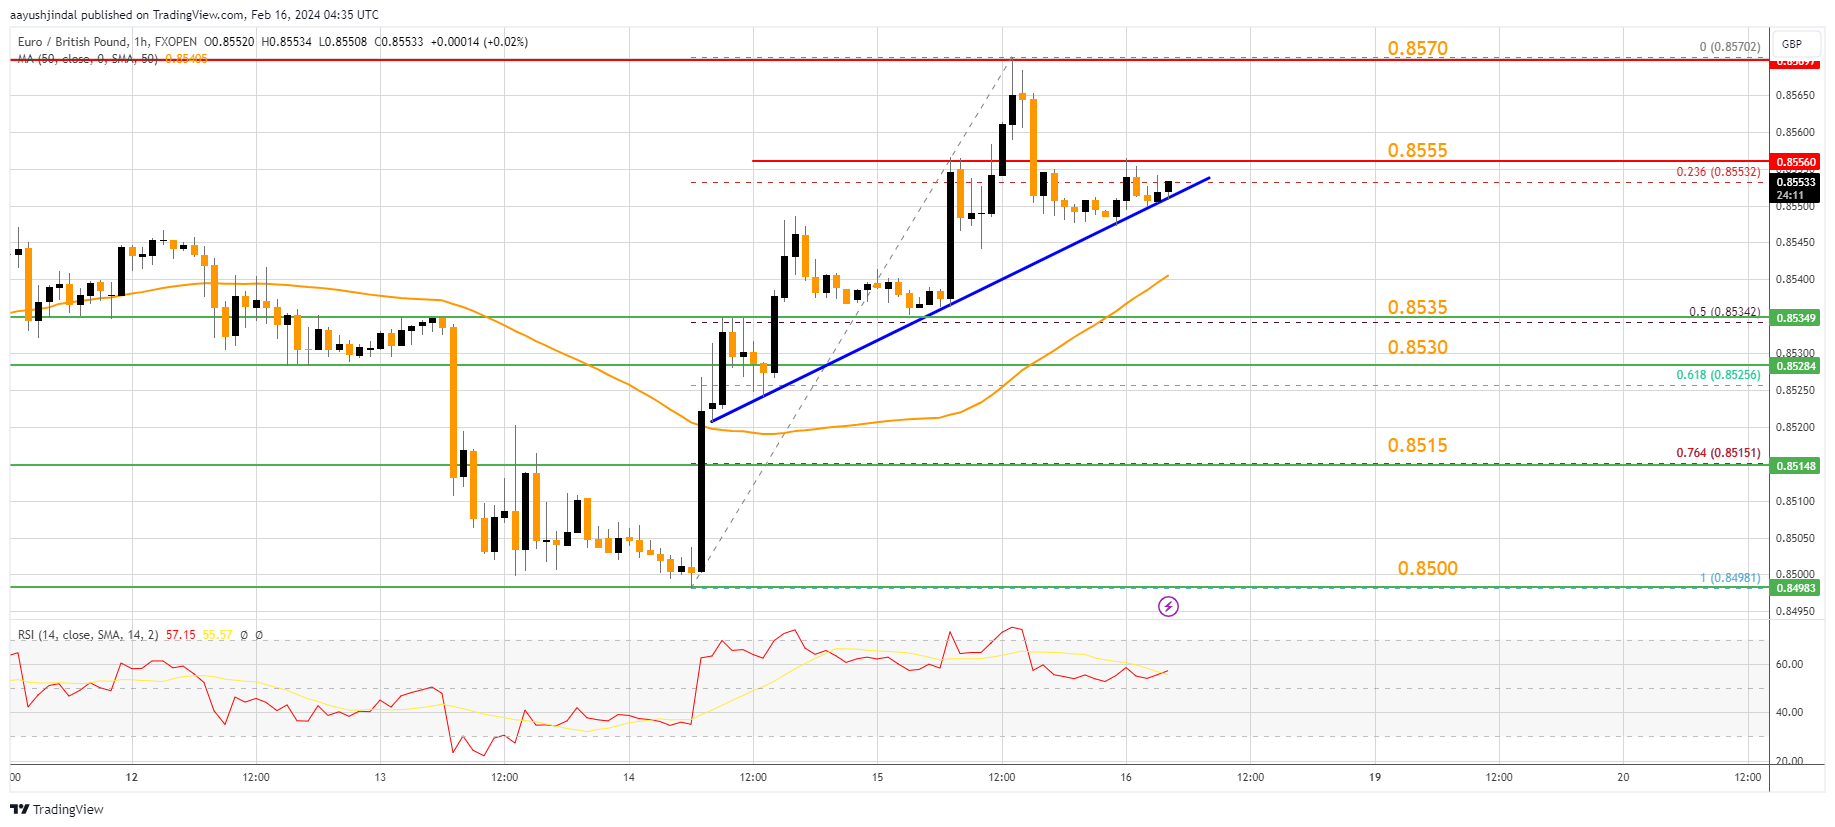Click the purple lightning event icon
The height and width of the screenshot is (827, 1835).
pos(1168,606)
